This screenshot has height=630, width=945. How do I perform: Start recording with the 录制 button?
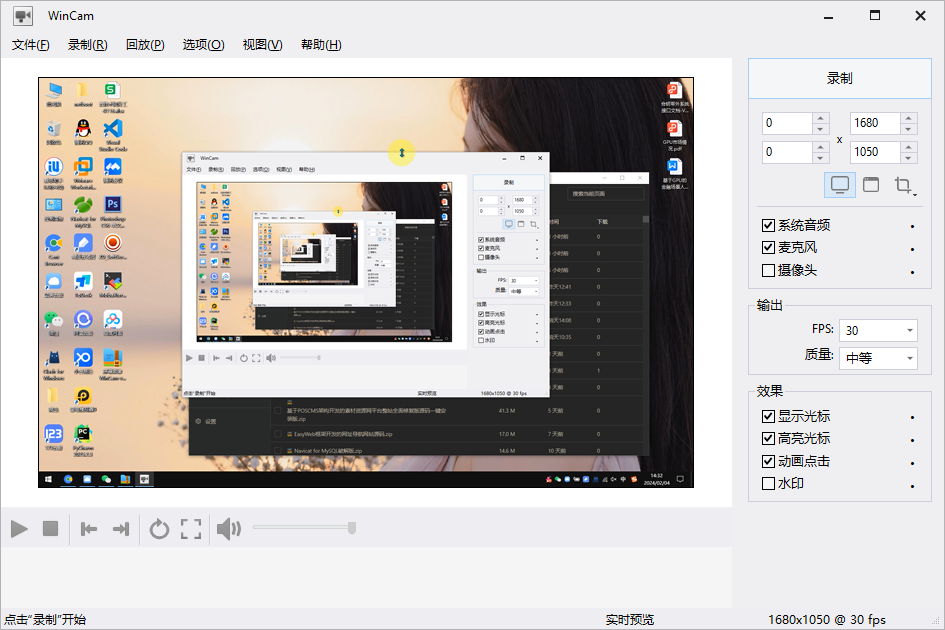point(840,78)
